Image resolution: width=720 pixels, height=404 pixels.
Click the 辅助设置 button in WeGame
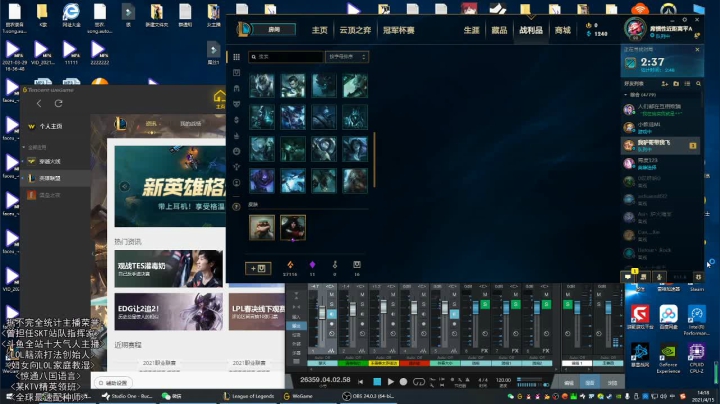(x=113, y=382)
